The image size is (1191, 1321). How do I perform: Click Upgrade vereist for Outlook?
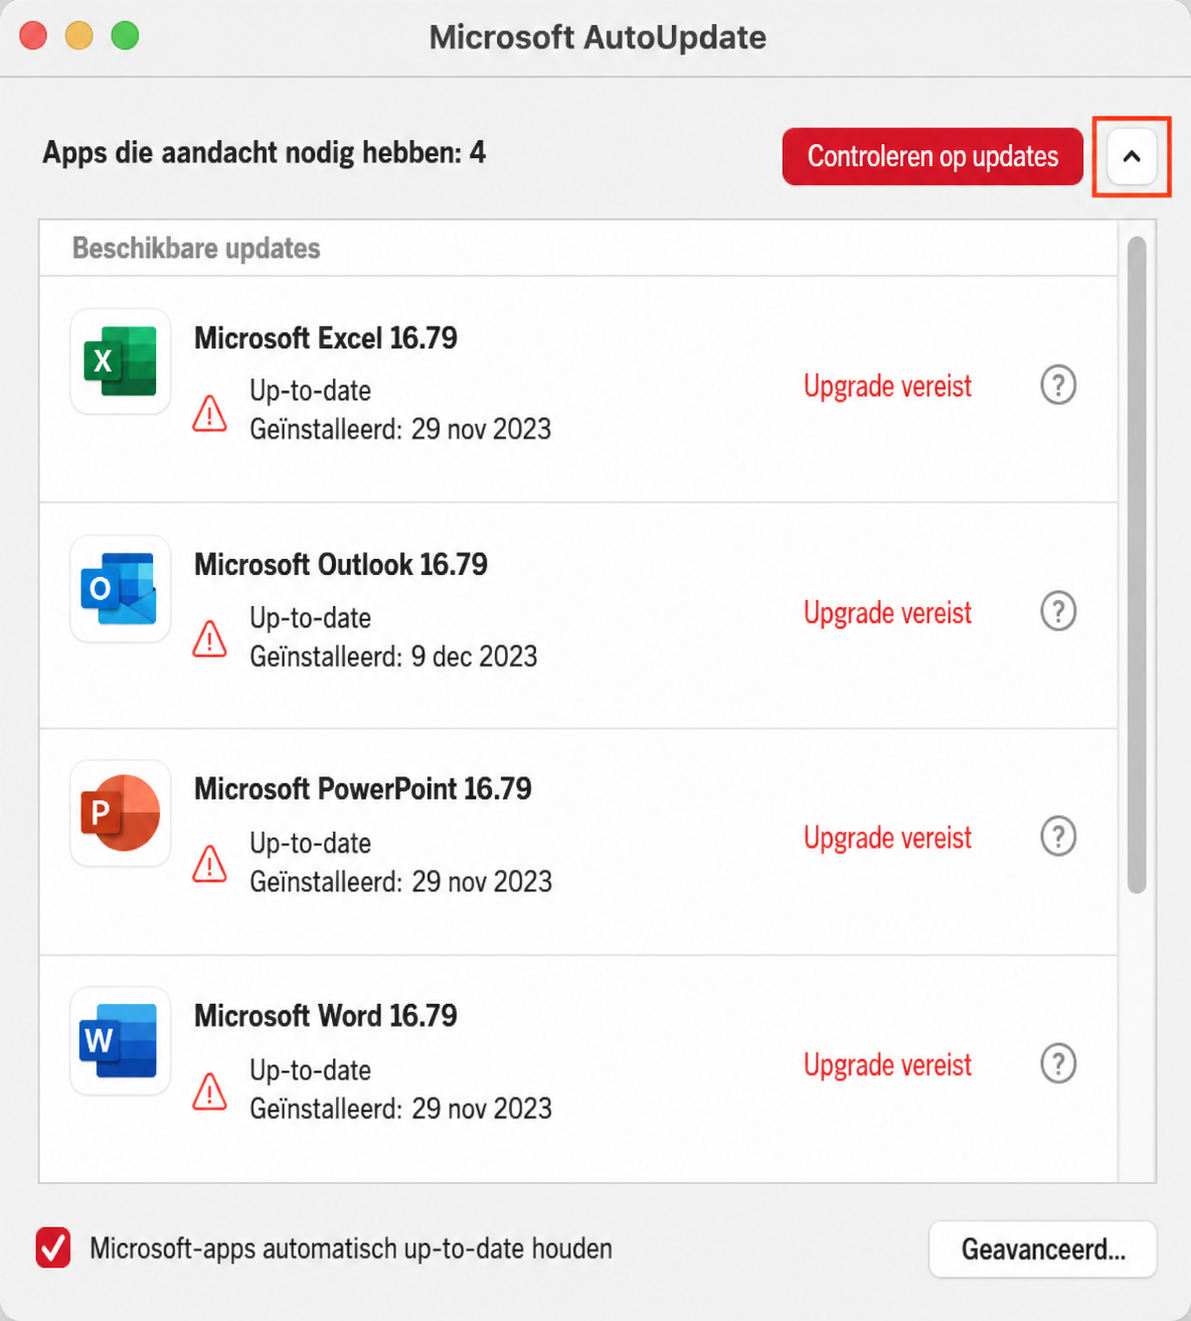(887, 612)
